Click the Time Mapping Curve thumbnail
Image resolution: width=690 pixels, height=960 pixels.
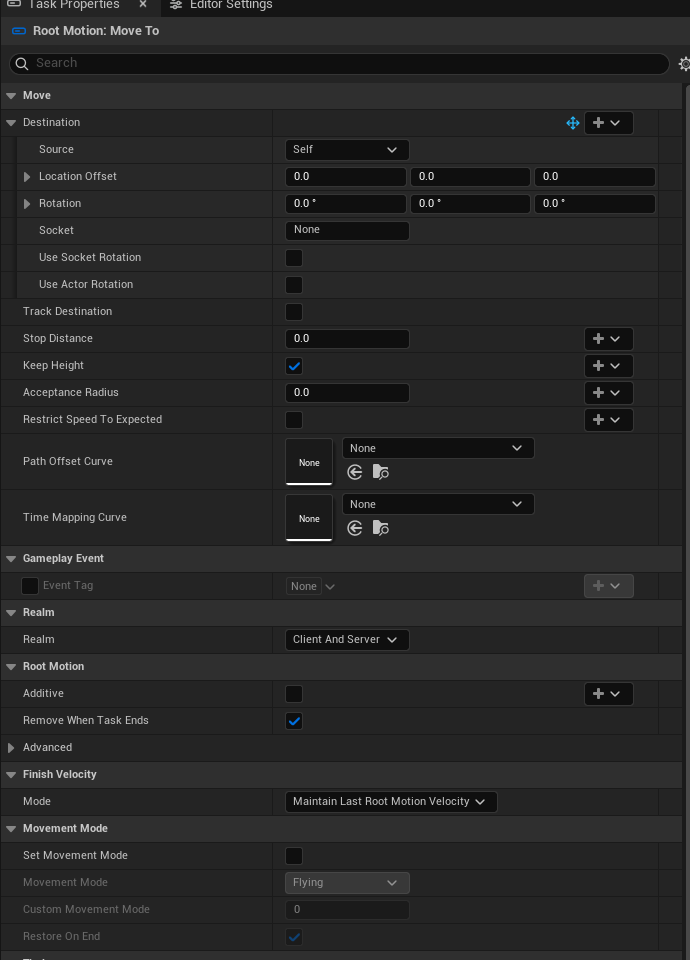(x=309, y=518)
